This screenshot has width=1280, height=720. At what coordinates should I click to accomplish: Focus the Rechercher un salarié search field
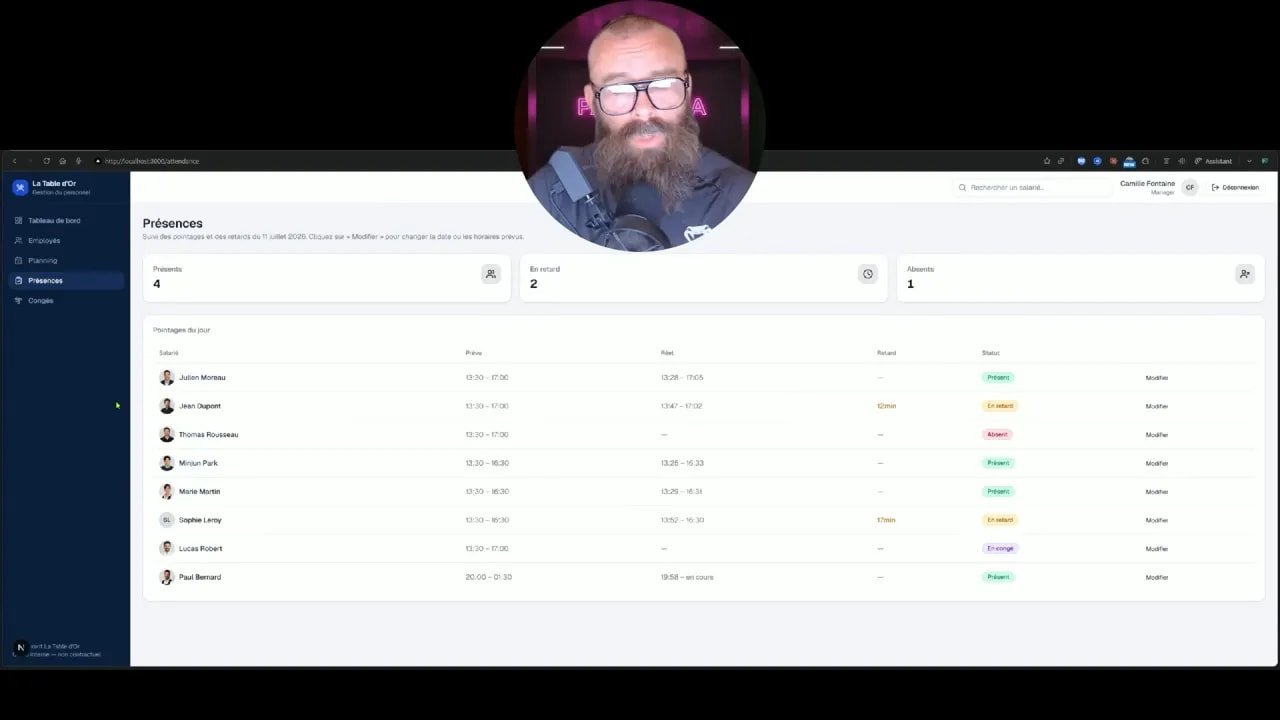point(1032,187)
